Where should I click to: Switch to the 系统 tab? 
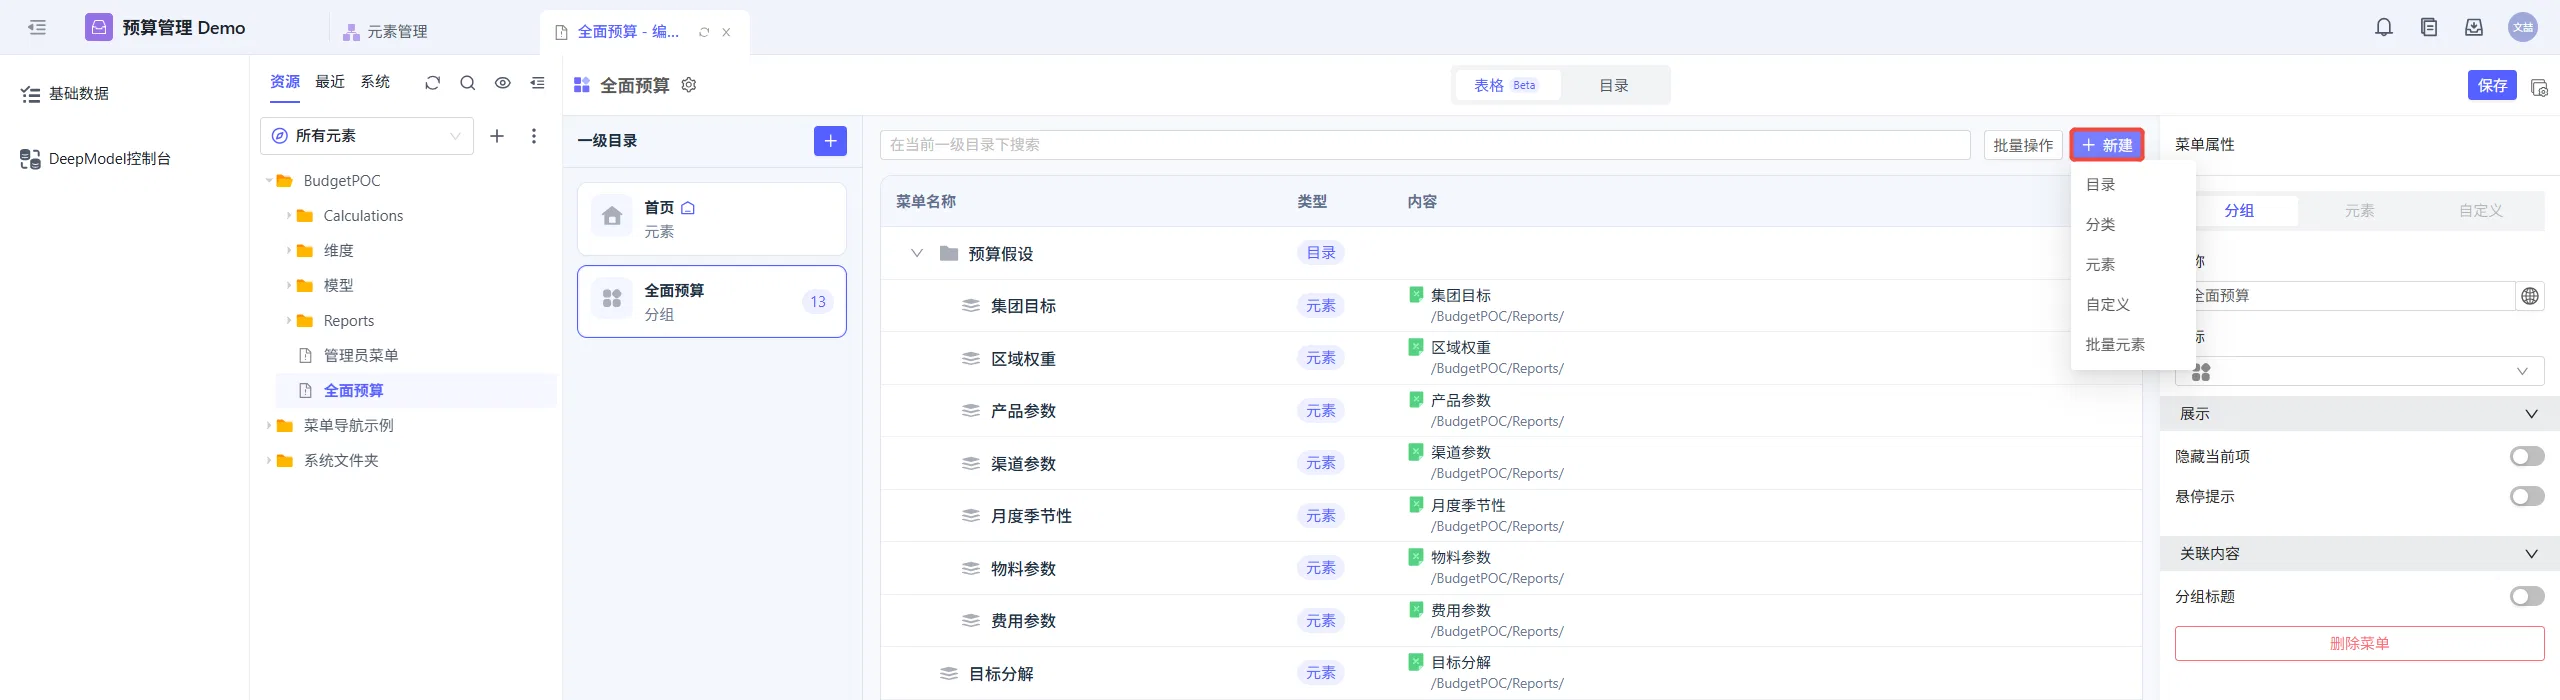[375, 82]
